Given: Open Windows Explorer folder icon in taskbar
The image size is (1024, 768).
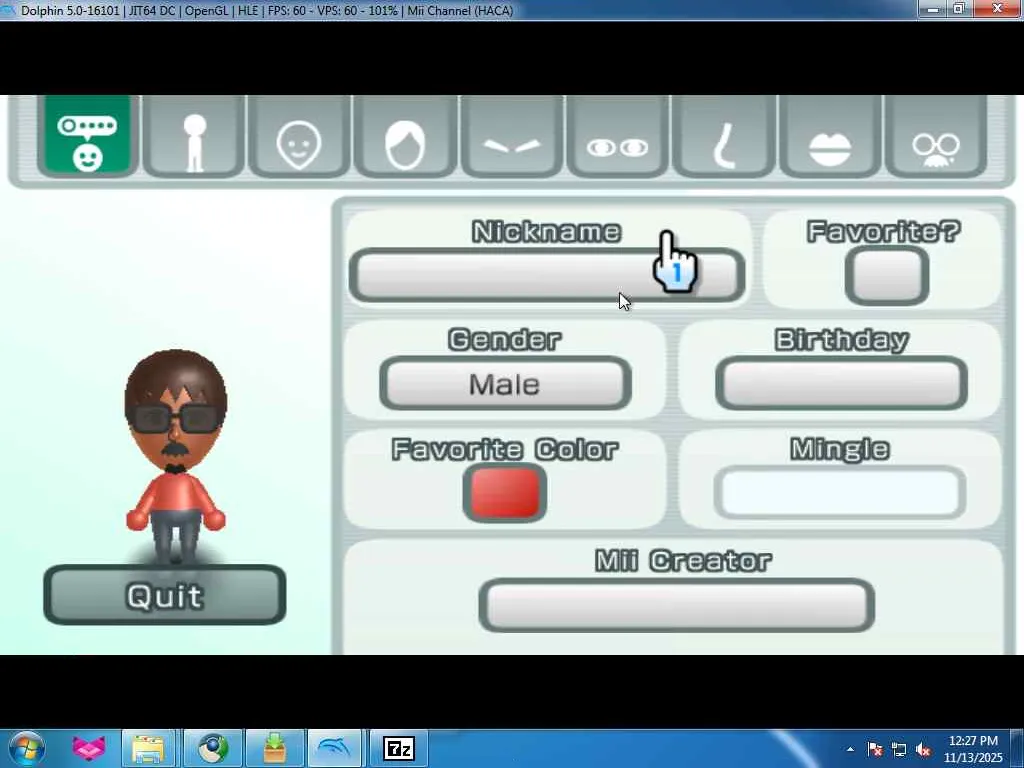Looking at the screenshot, I should 148,748.
